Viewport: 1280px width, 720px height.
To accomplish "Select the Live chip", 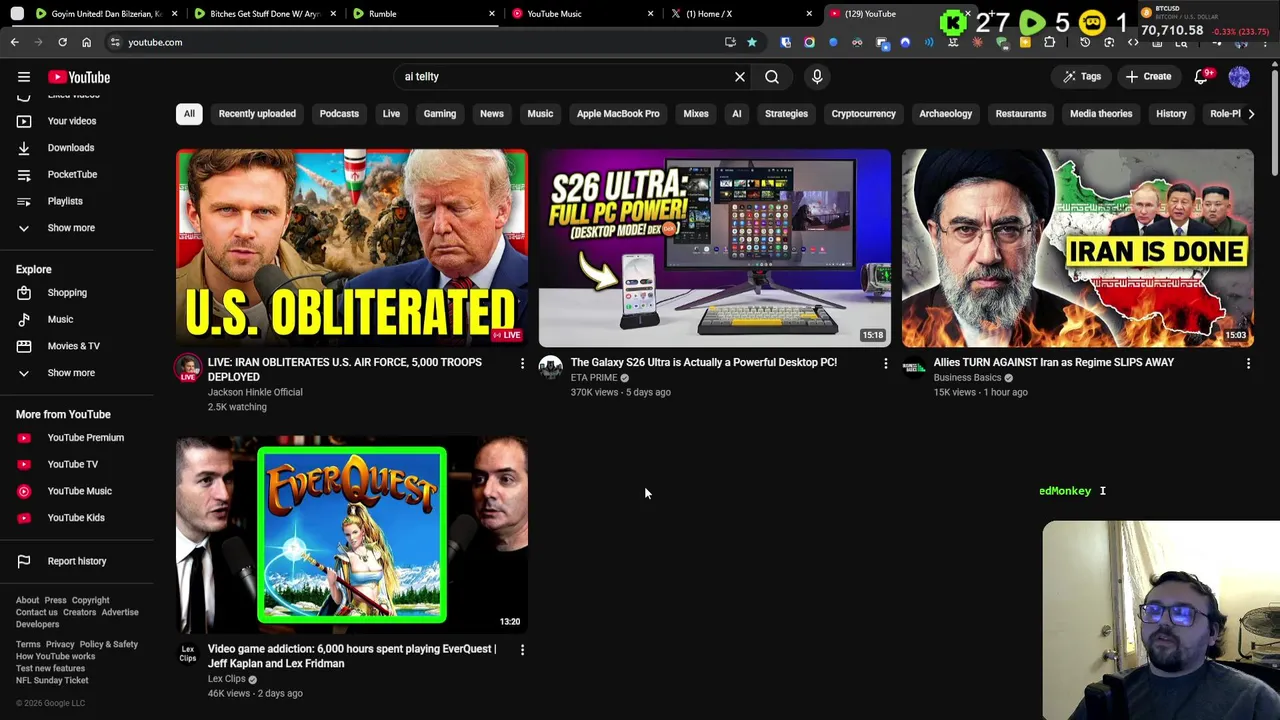I will click(x=391, y=114).
